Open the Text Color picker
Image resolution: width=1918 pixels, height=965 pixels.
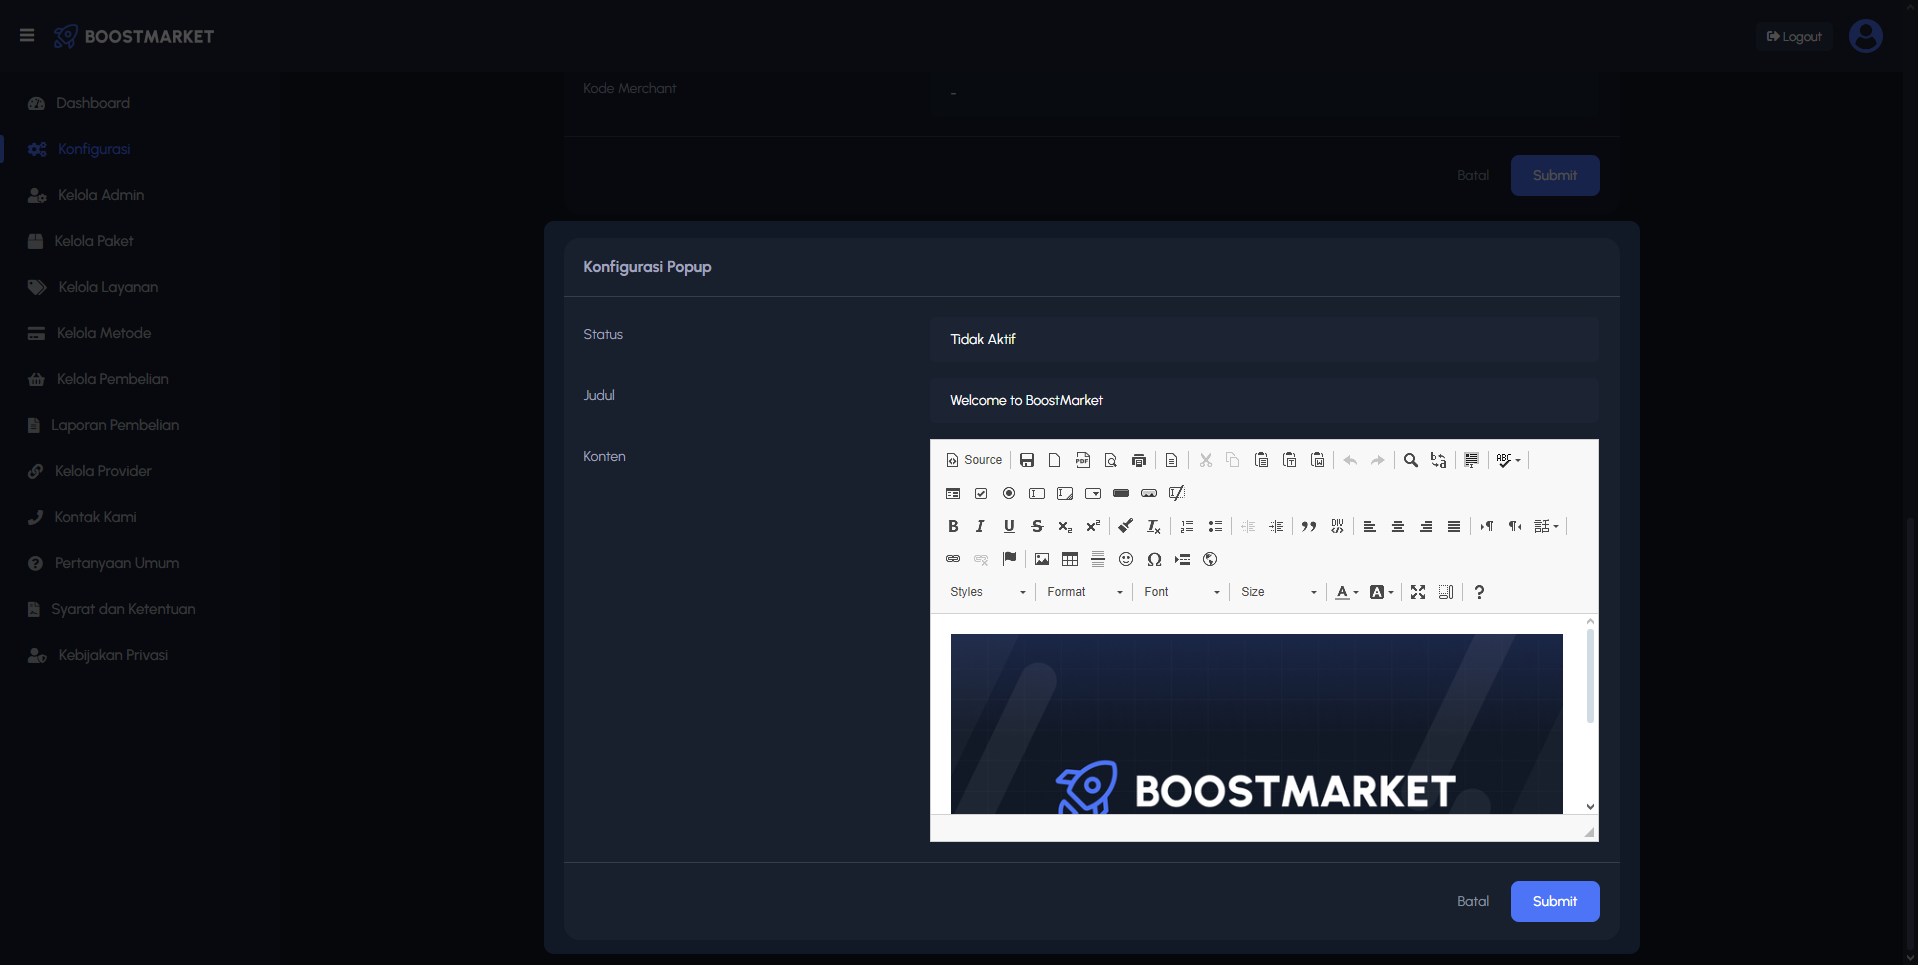(1347, 592)
